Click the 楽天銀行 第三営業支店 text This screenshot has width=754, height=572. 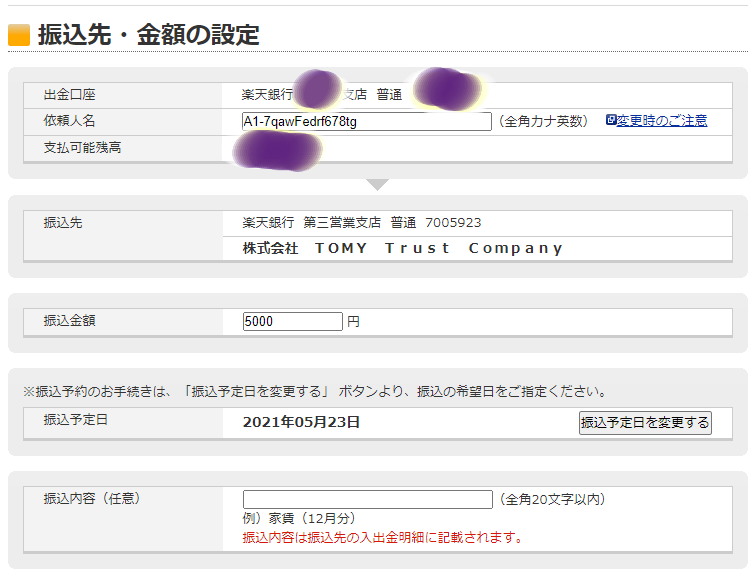[x=312, y=223]
